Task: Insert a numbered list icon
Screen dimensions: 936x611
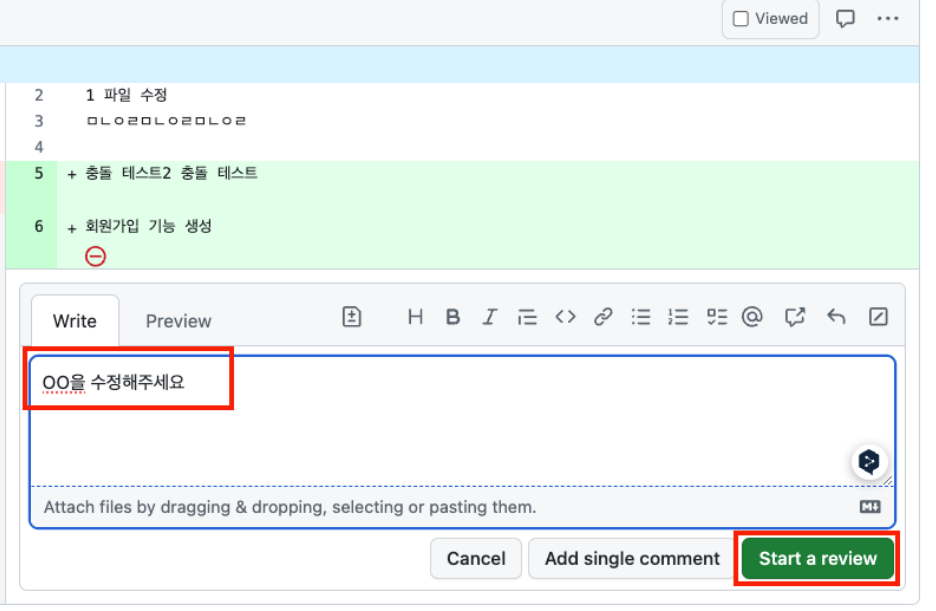Action: tap(678, 316)
